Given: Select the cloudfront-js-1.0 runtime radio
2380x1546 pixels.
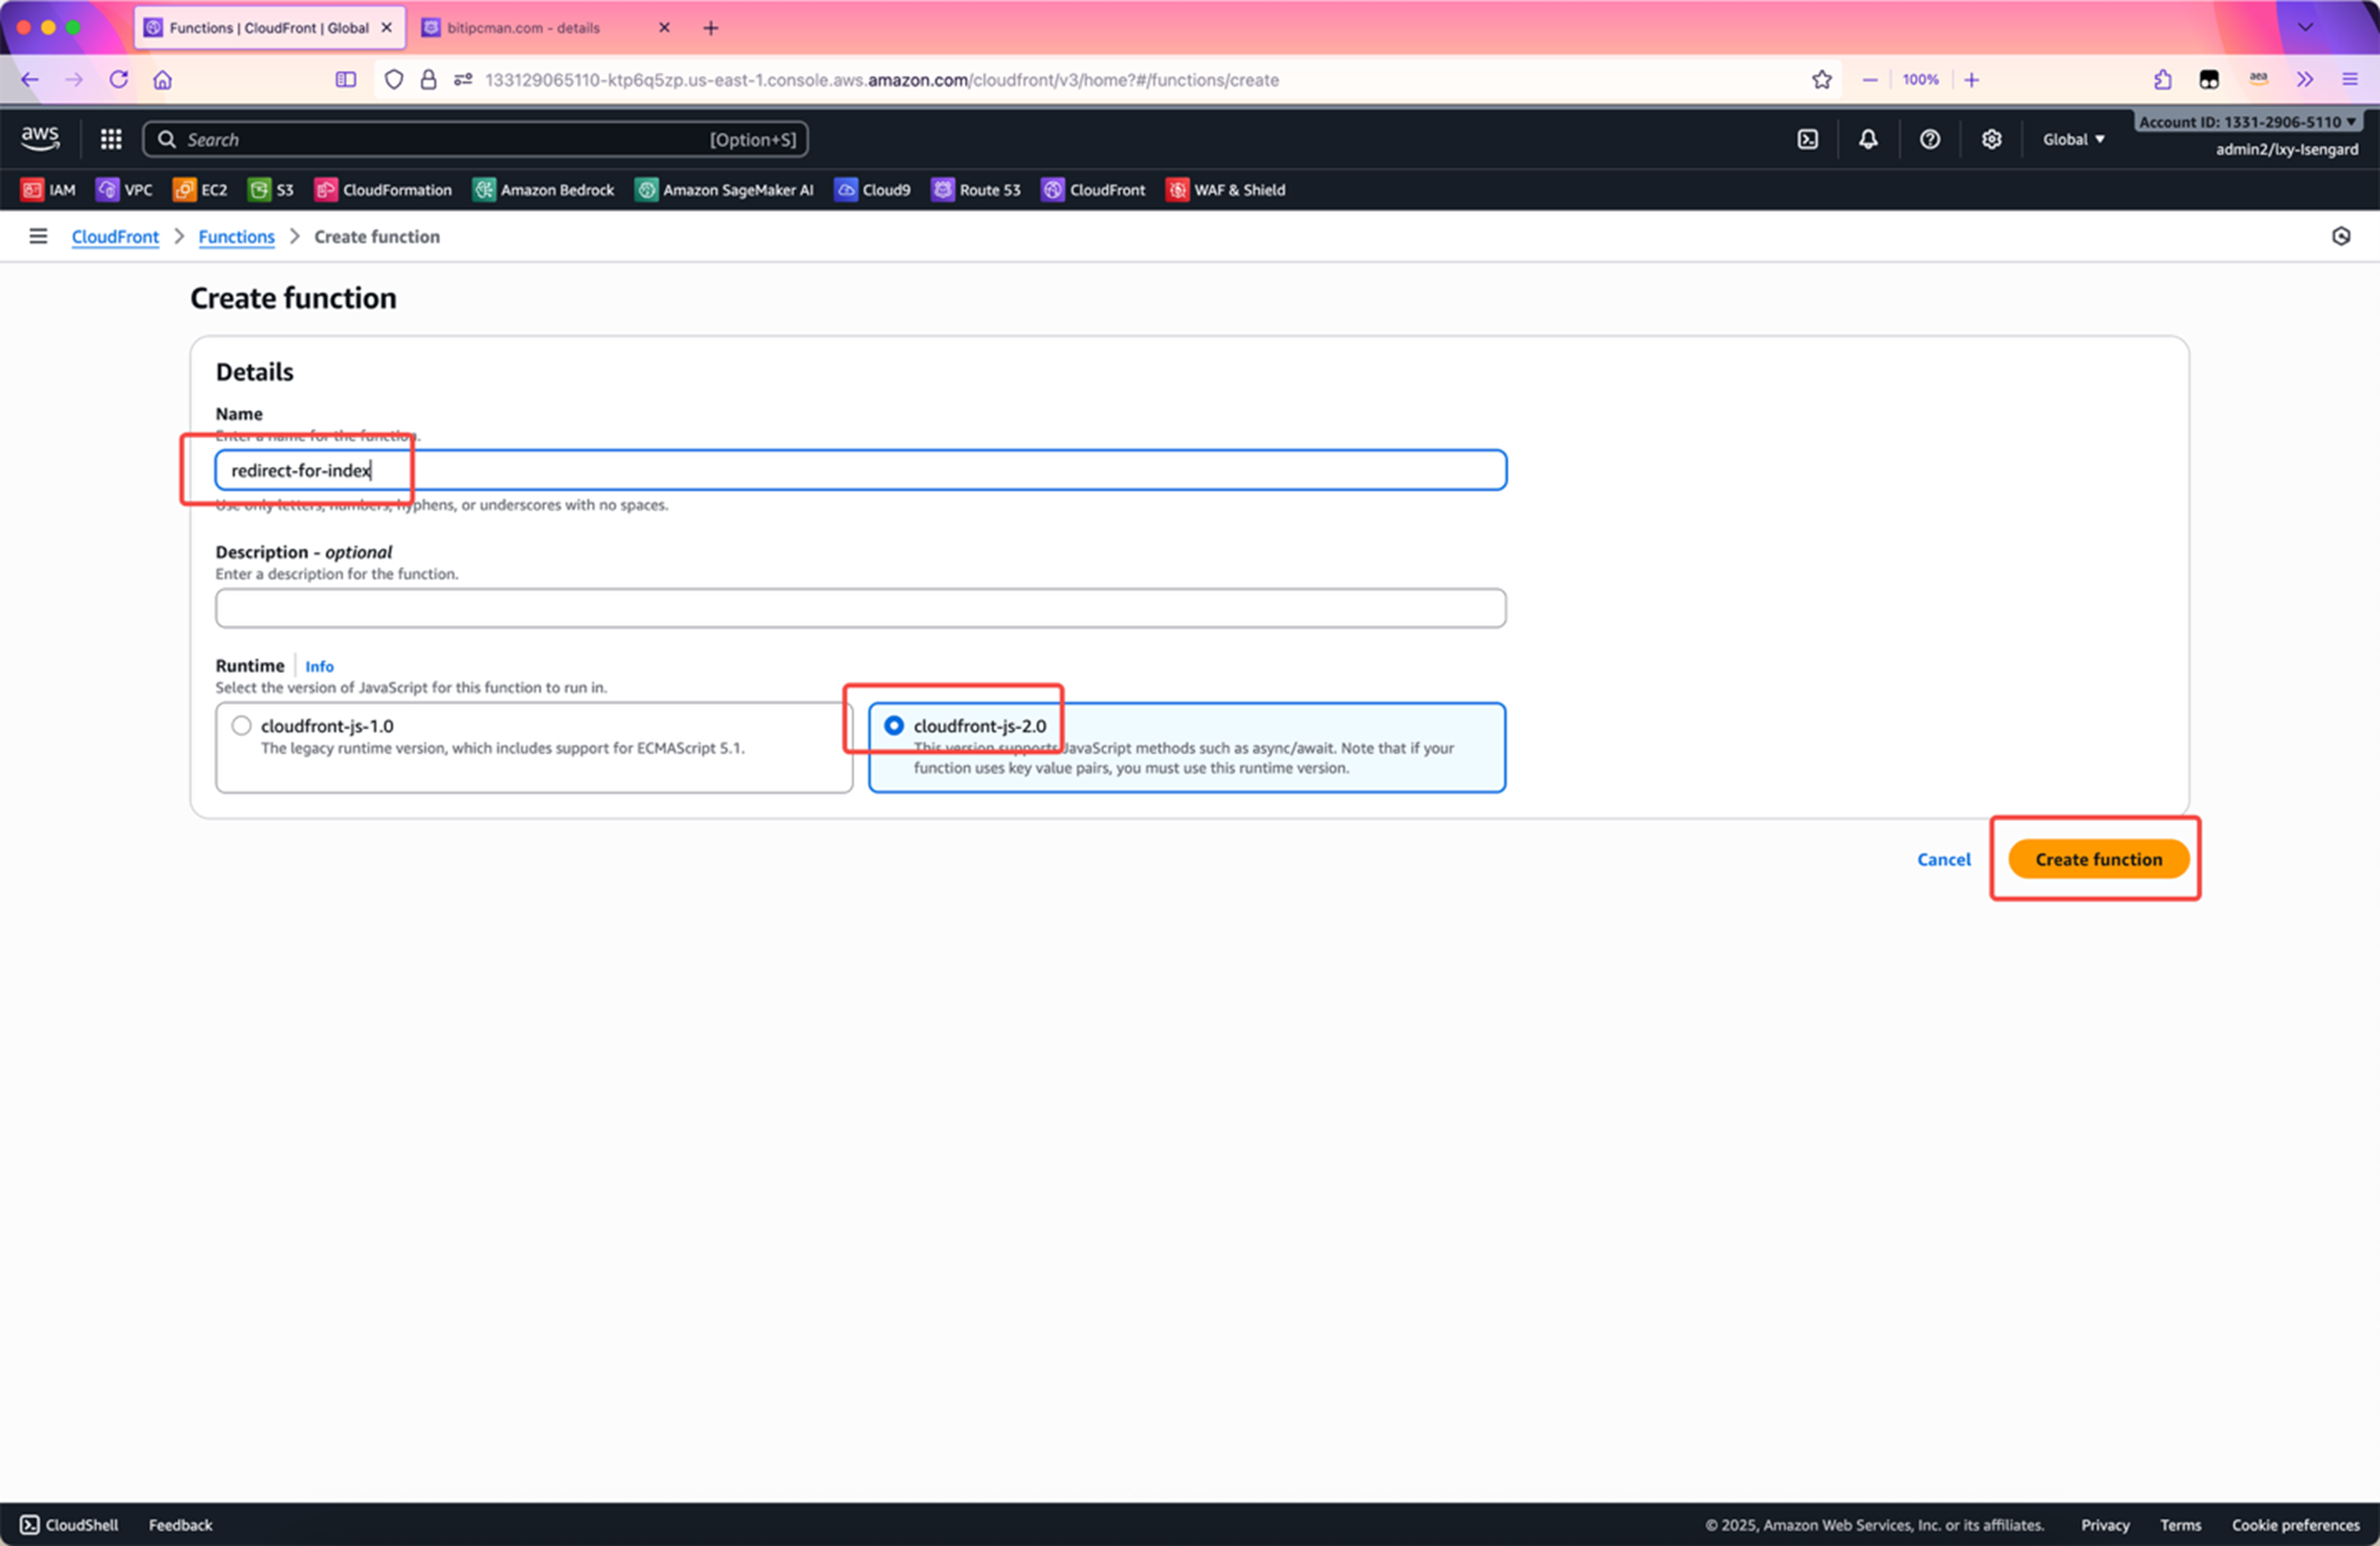Looking at the screenshot, I should pyautogui.click(x=241, y=726).
